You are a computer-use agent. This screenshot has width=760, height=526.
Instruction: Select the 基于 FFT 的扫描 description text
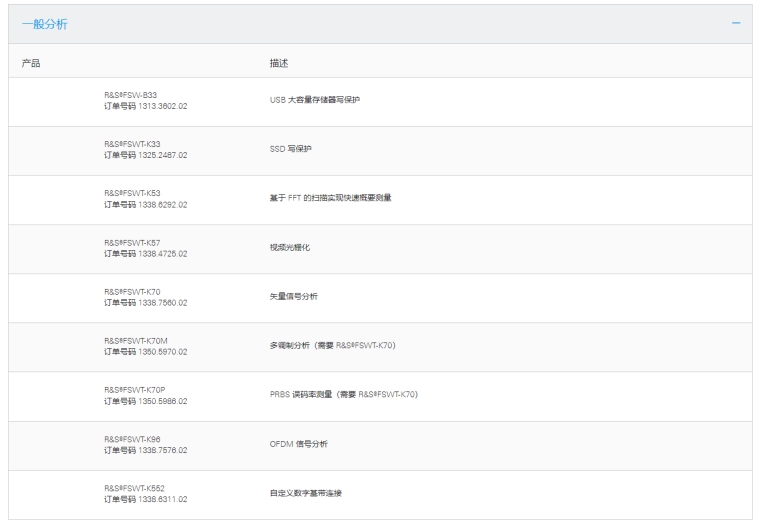[330, 198]
